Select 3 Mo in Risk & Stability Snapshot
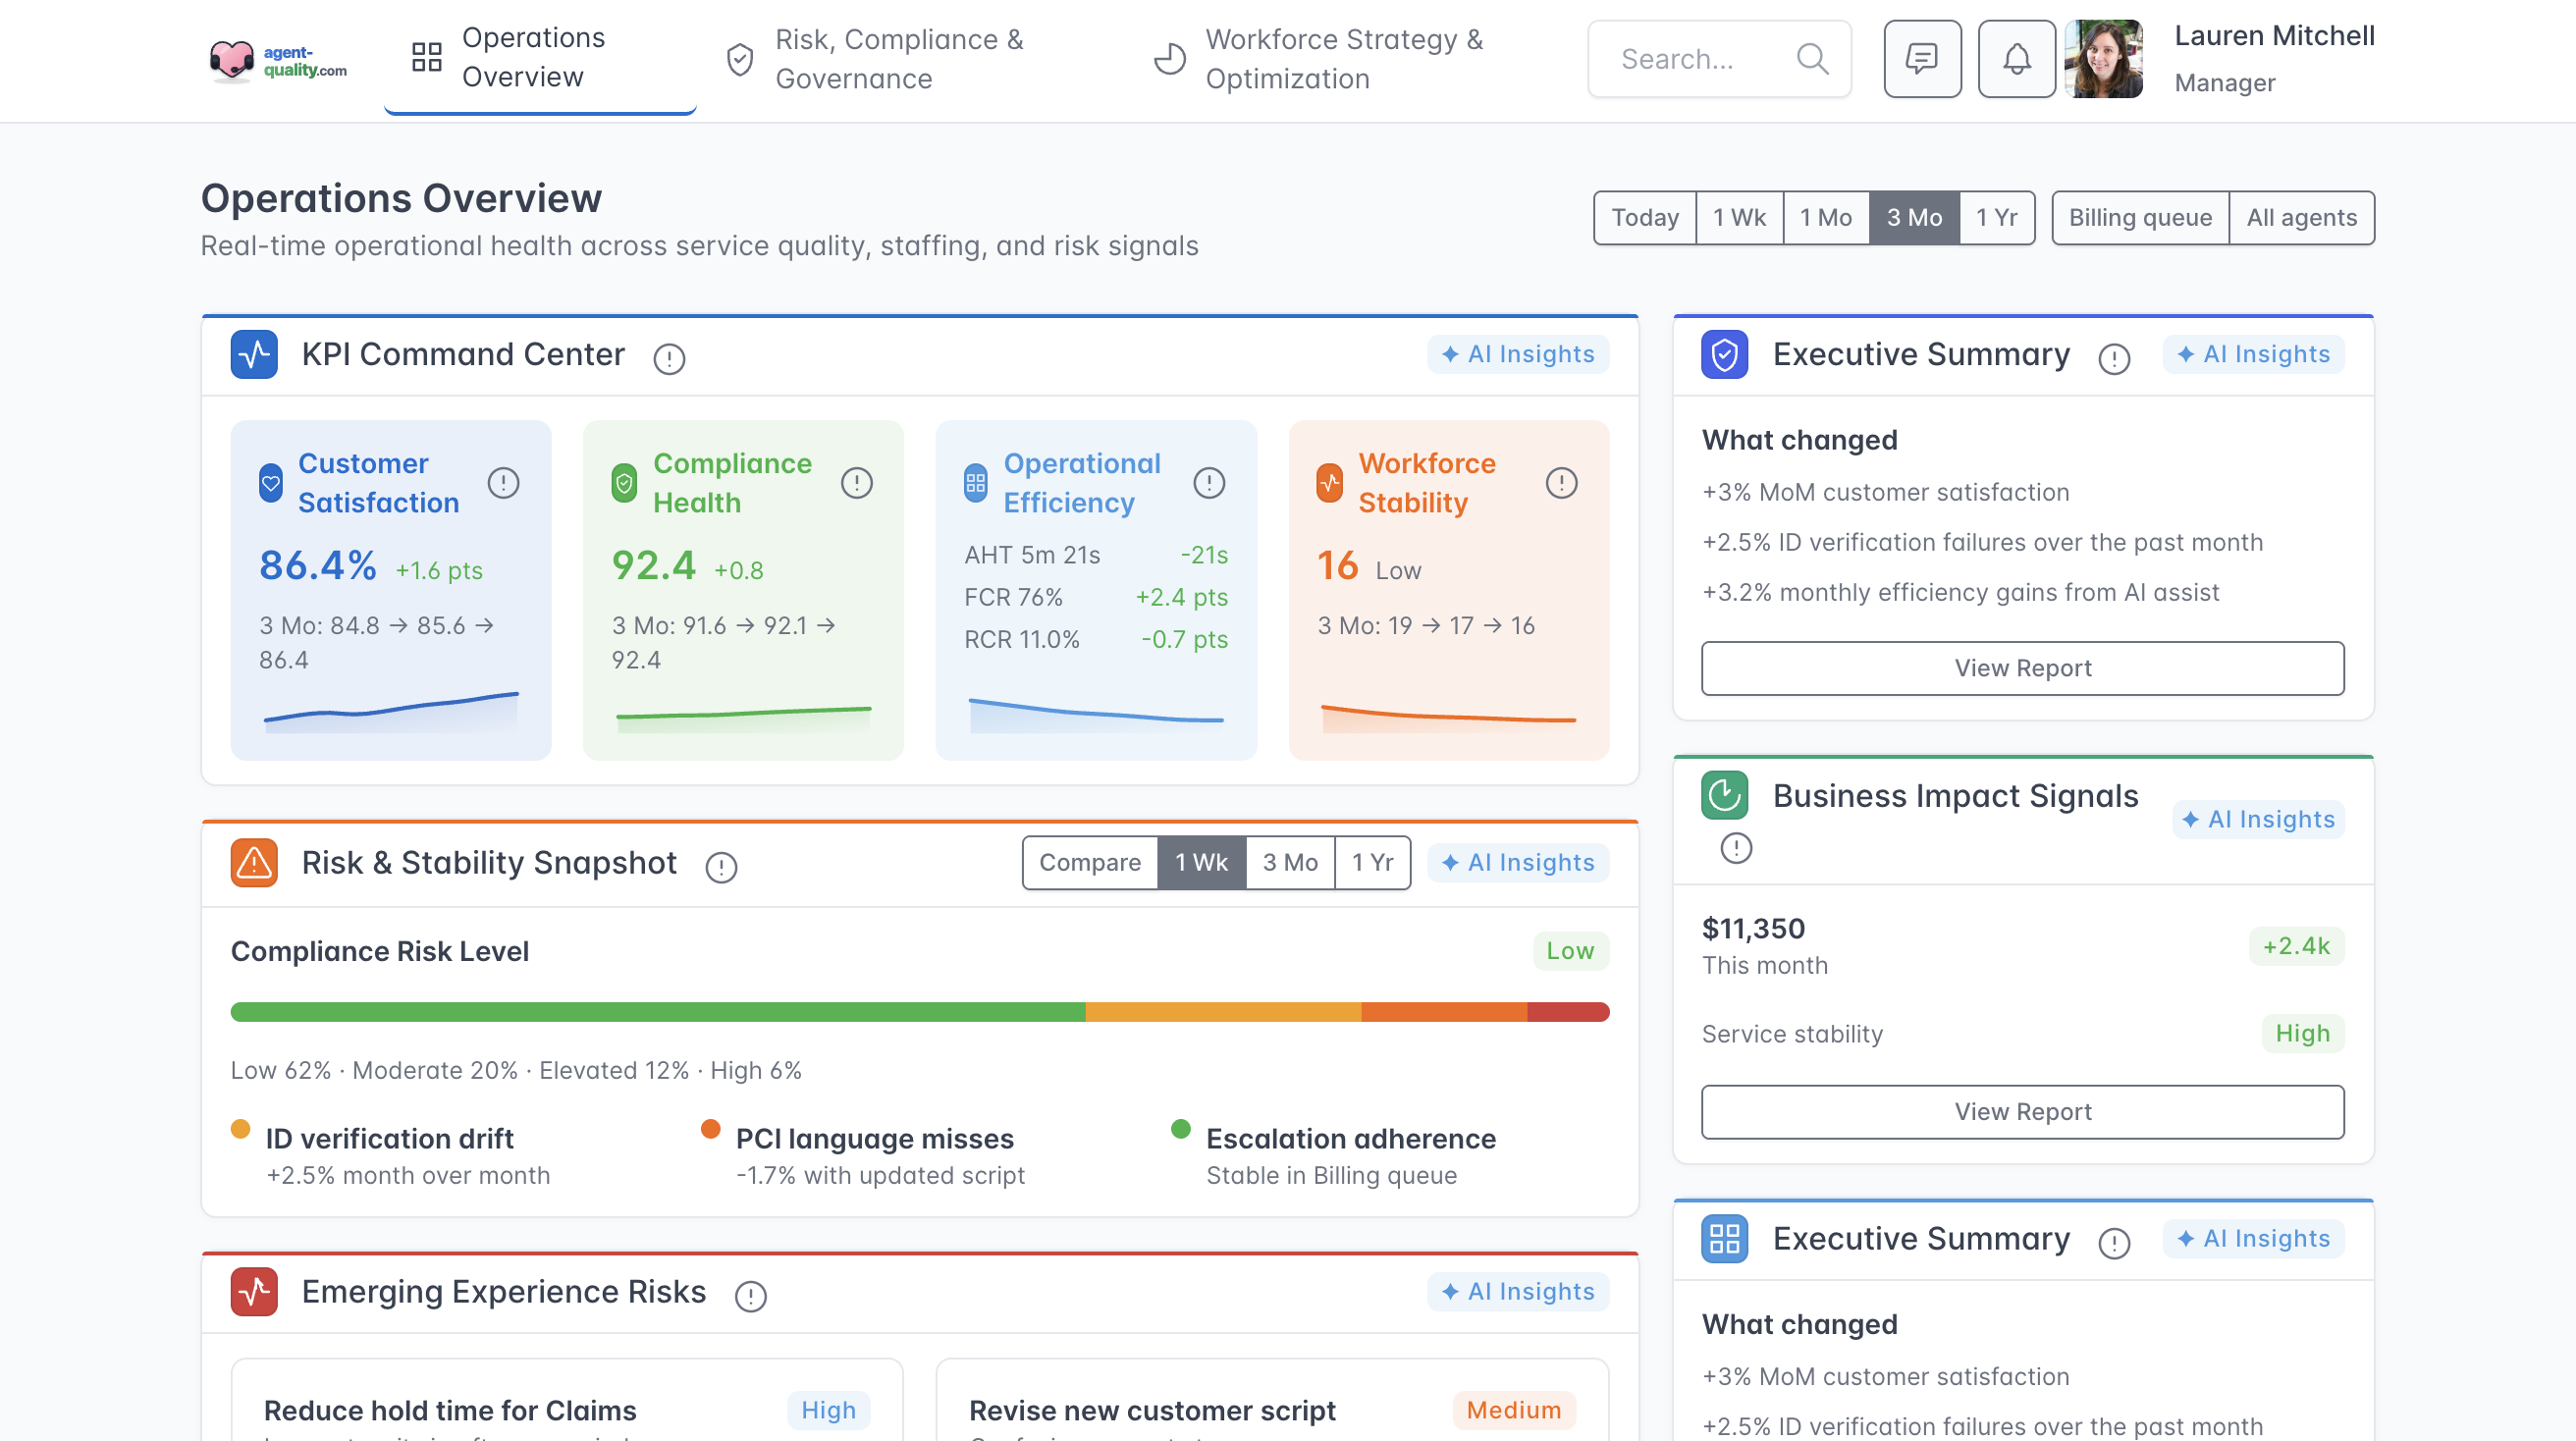 point(1289,862)
